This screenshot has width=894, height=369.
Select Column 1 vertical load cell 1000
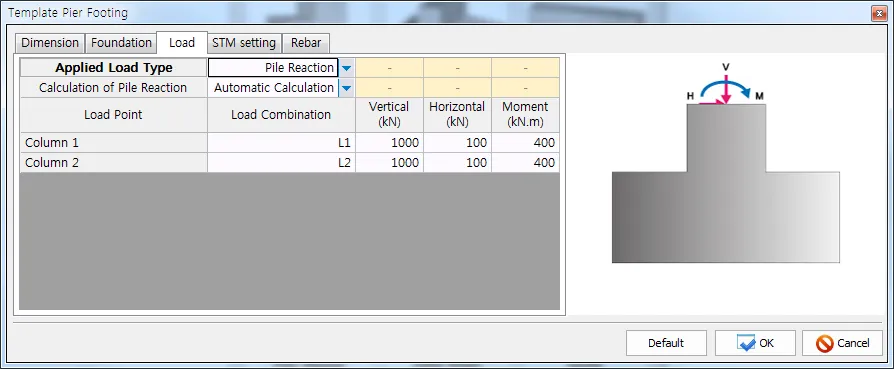389,143
